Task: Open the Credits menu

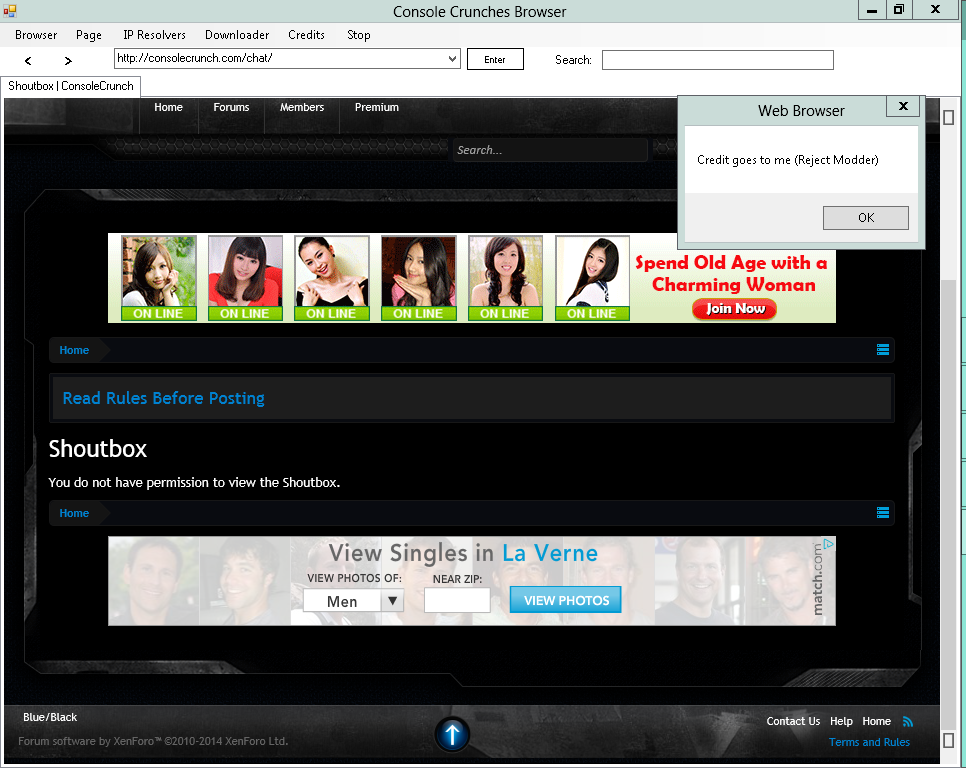Action: tap(306, 35)
